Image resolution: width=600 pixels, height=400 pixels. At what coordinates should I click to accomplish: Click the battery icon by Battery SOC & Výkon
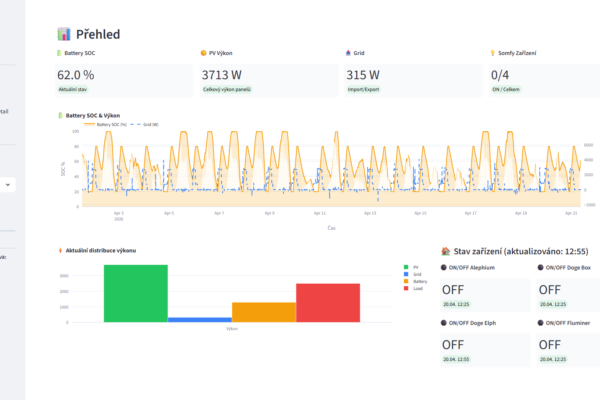59,115
